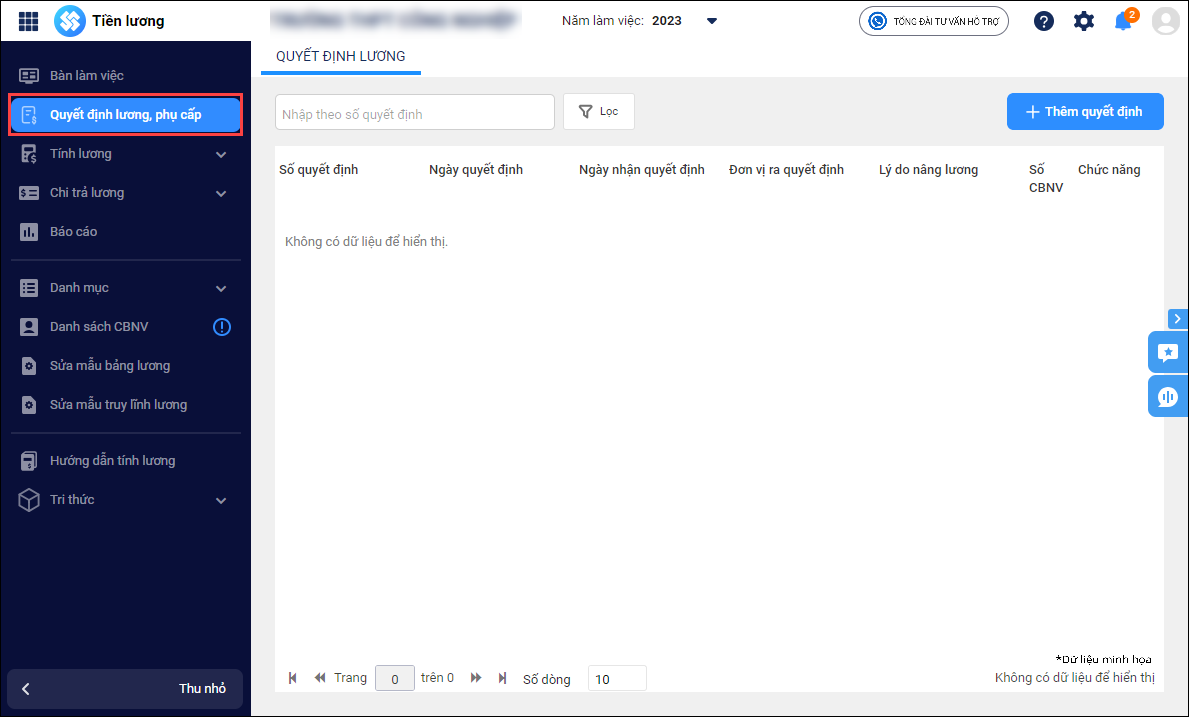Click the Trang page number field
1189x717 pixels.
coord(395,678)
